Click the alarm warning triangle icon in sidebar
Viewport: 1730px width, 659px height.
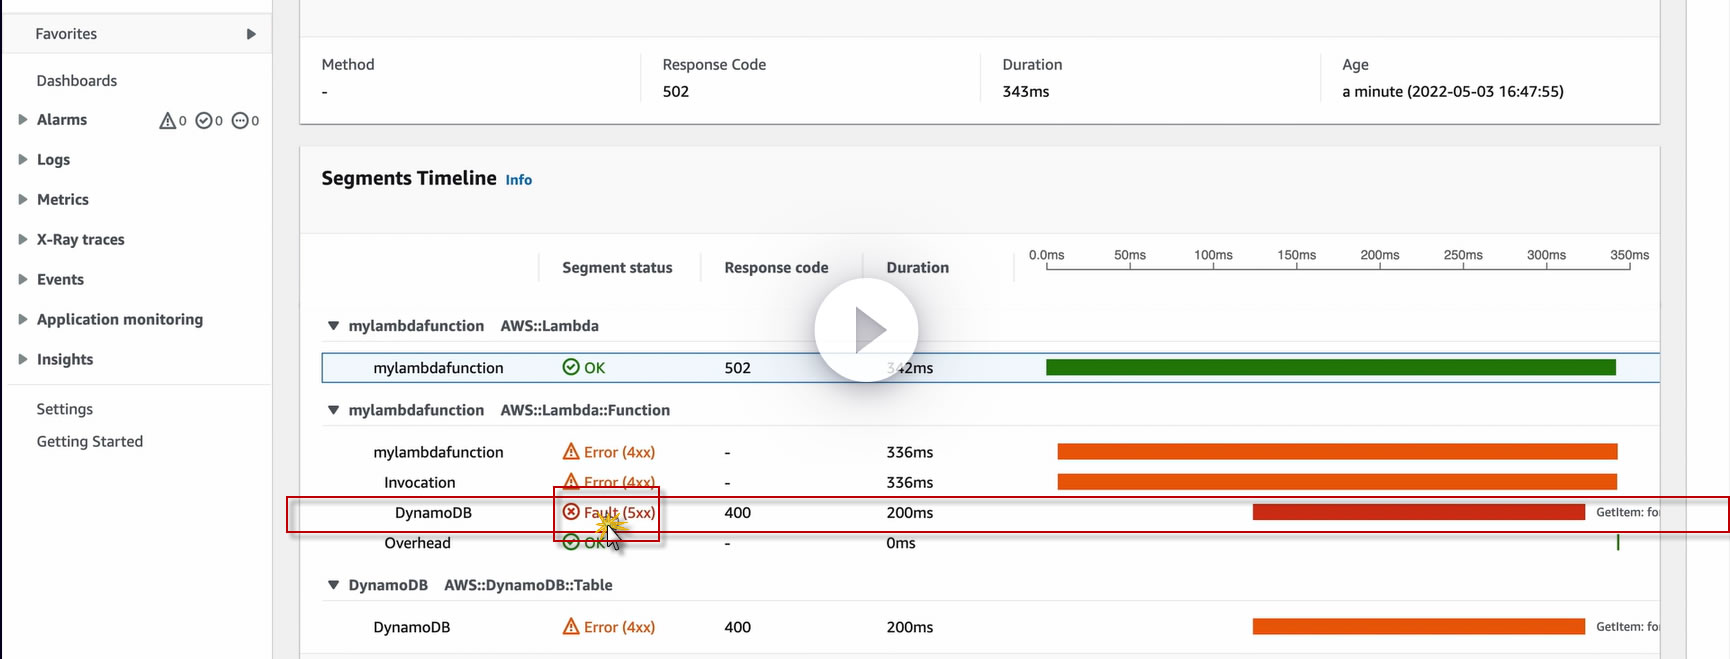[x=167, y=121]
